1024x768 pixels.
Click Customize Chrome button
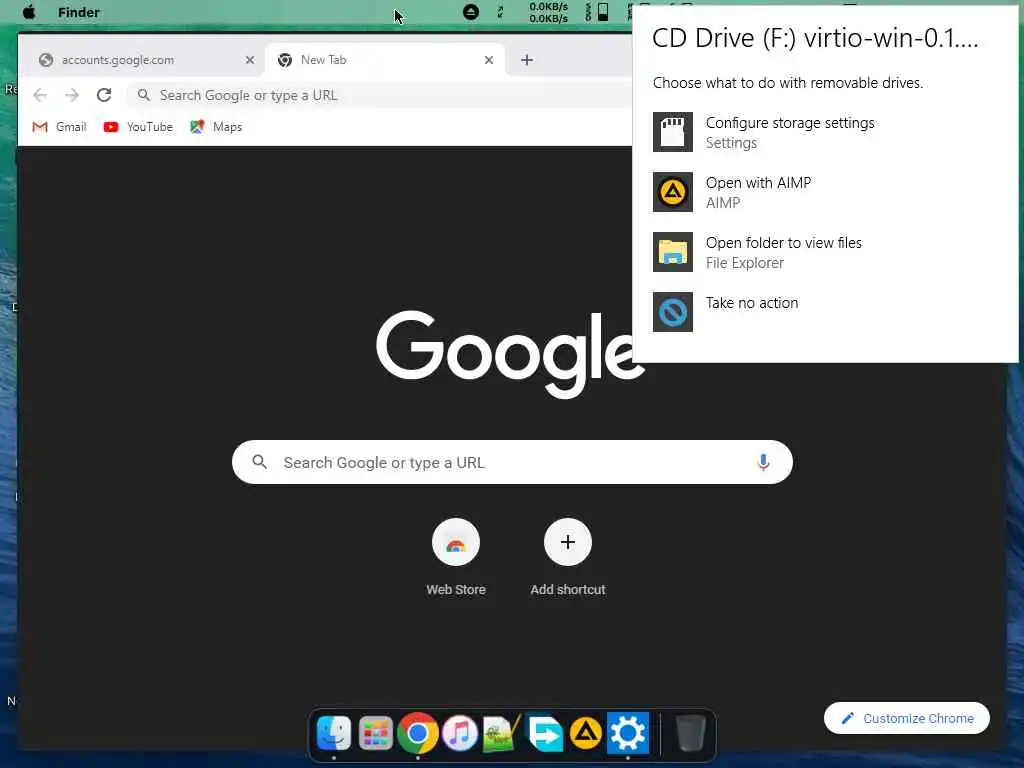click(x=906, y=718)
